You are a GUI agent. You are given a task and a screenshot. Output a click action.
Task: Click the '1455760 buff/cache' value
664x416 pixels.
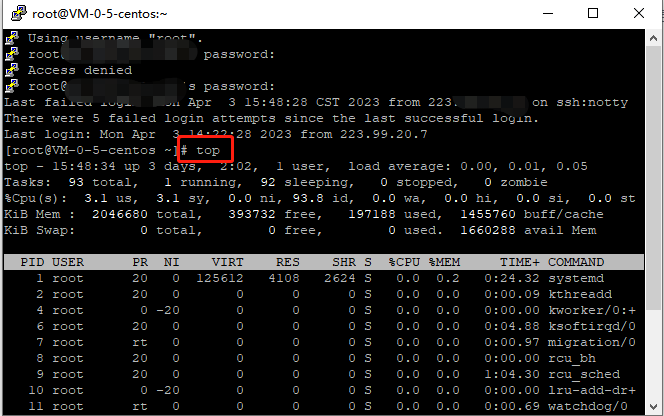click(x=531, y=214)
